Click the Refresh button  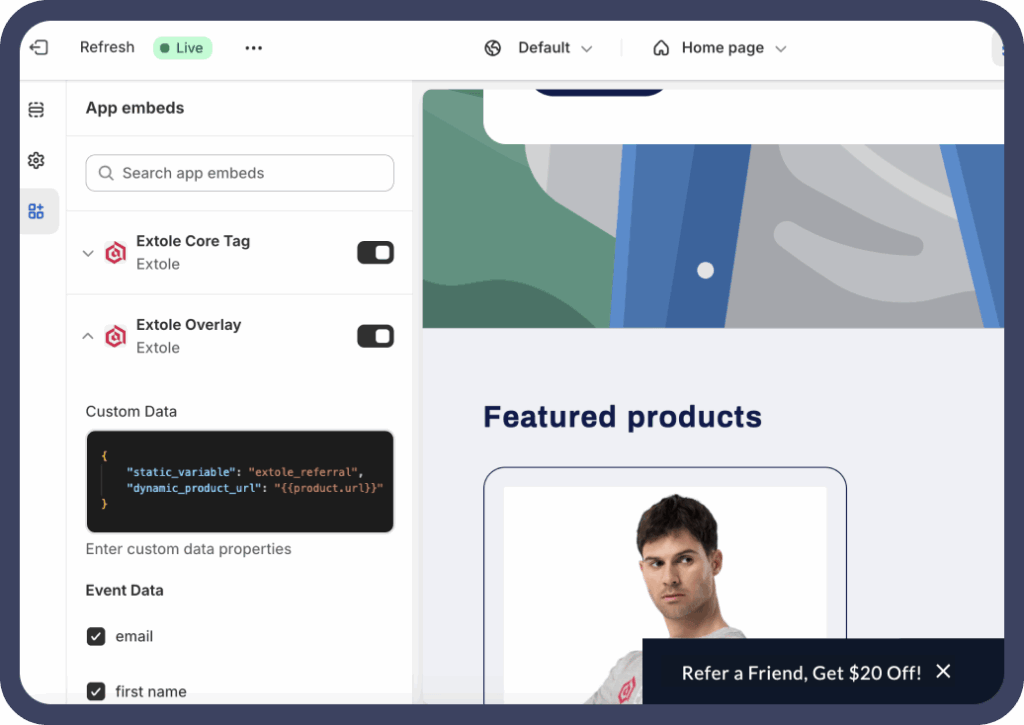107,47
